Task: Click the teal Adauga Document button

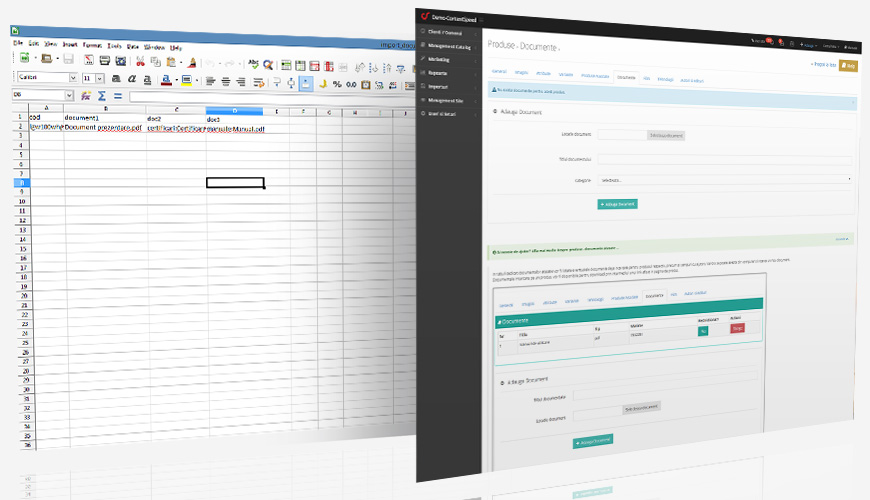Action: [x=618, y=204]
